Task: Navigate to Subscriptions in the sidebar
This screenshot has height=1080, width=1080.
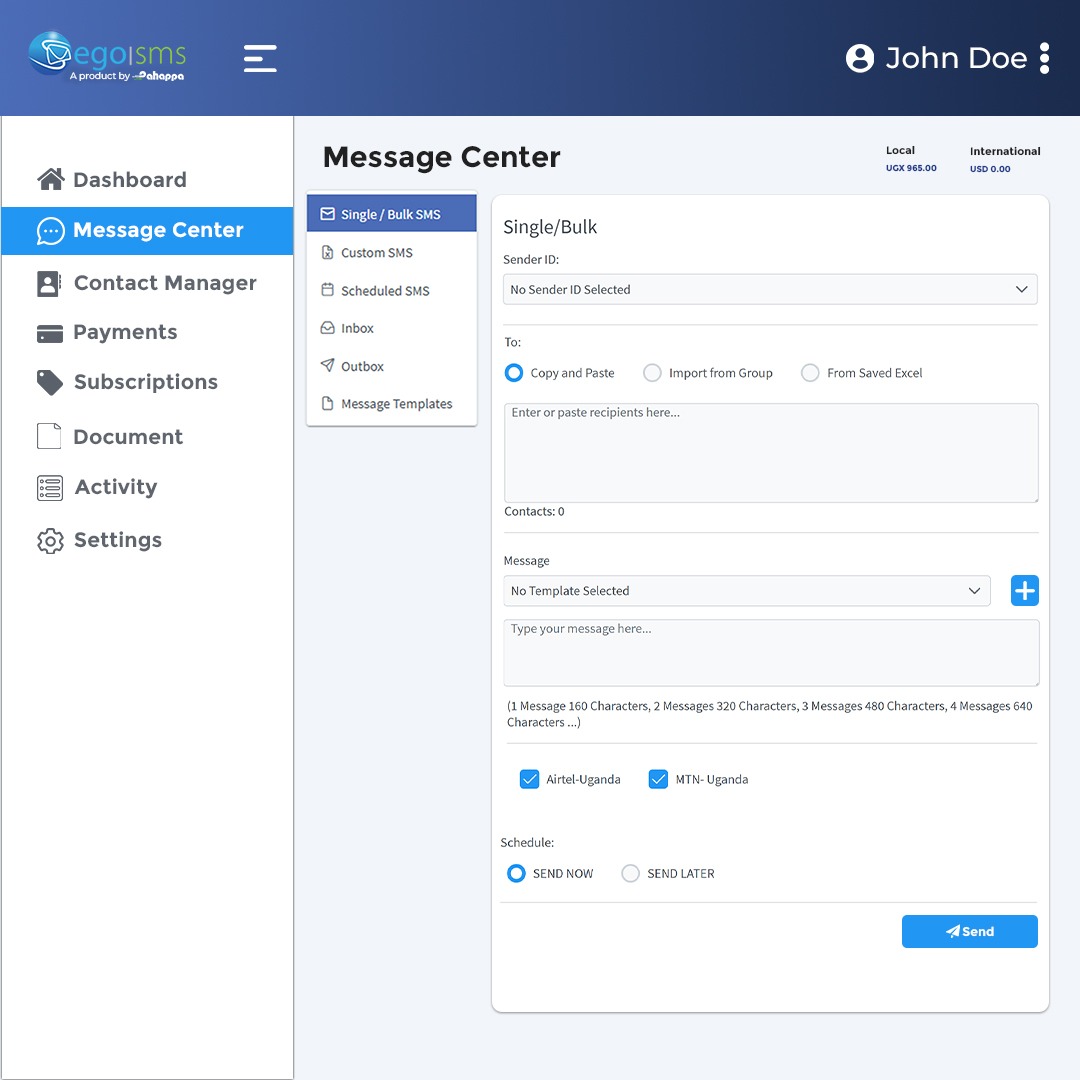Action: coord(147,382)
